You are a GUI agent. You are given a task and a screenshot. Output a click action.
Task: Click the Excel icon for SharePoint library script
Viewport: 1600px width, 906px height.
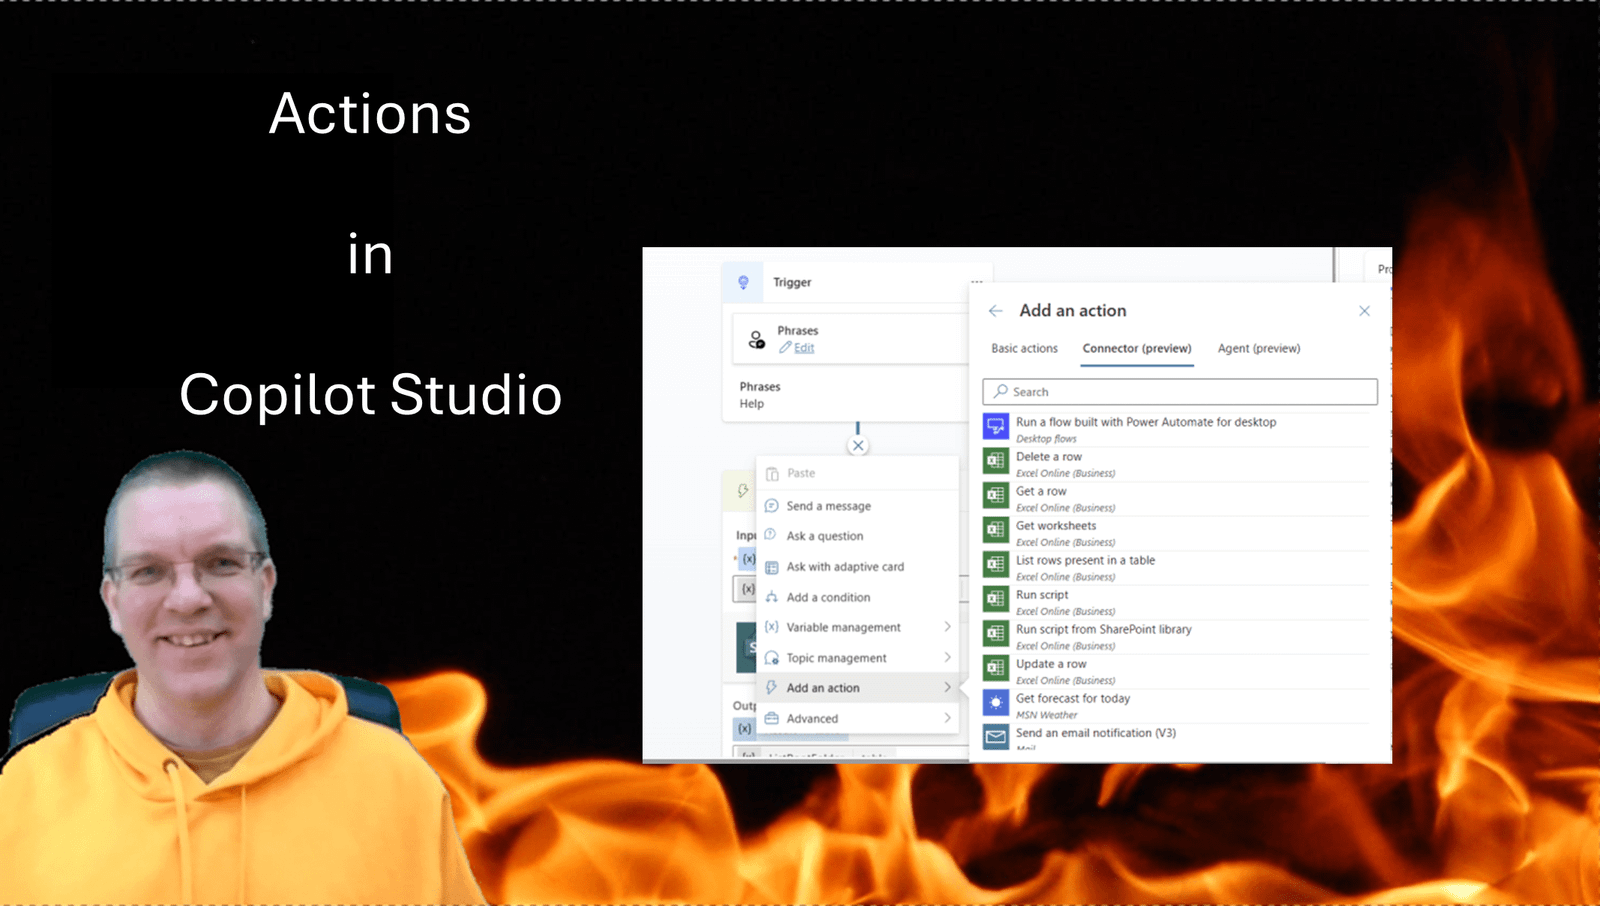click(x=996, y=634)
